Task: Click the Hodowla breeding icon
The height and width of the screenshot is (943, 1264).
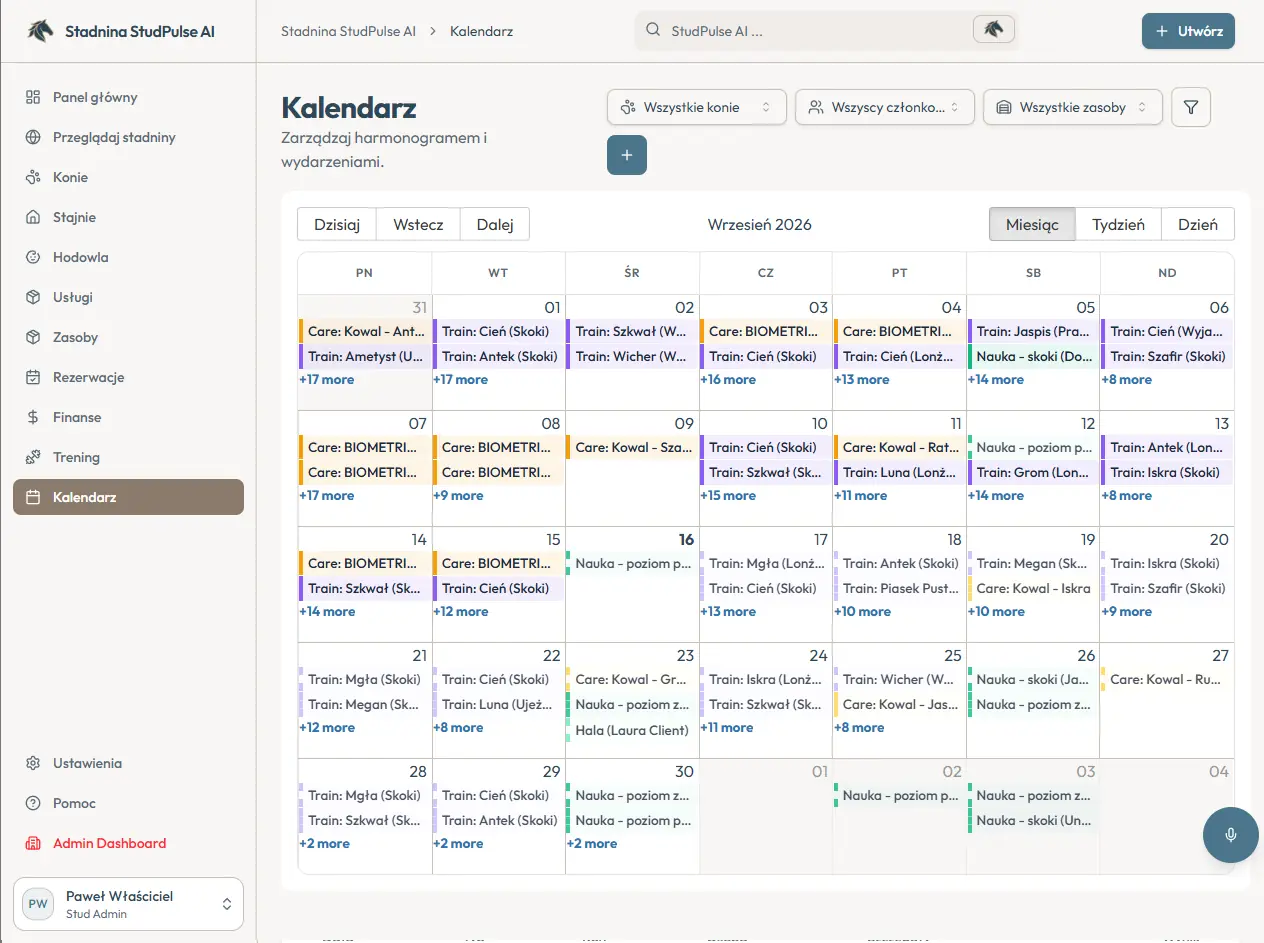Action: pos(33,257)
